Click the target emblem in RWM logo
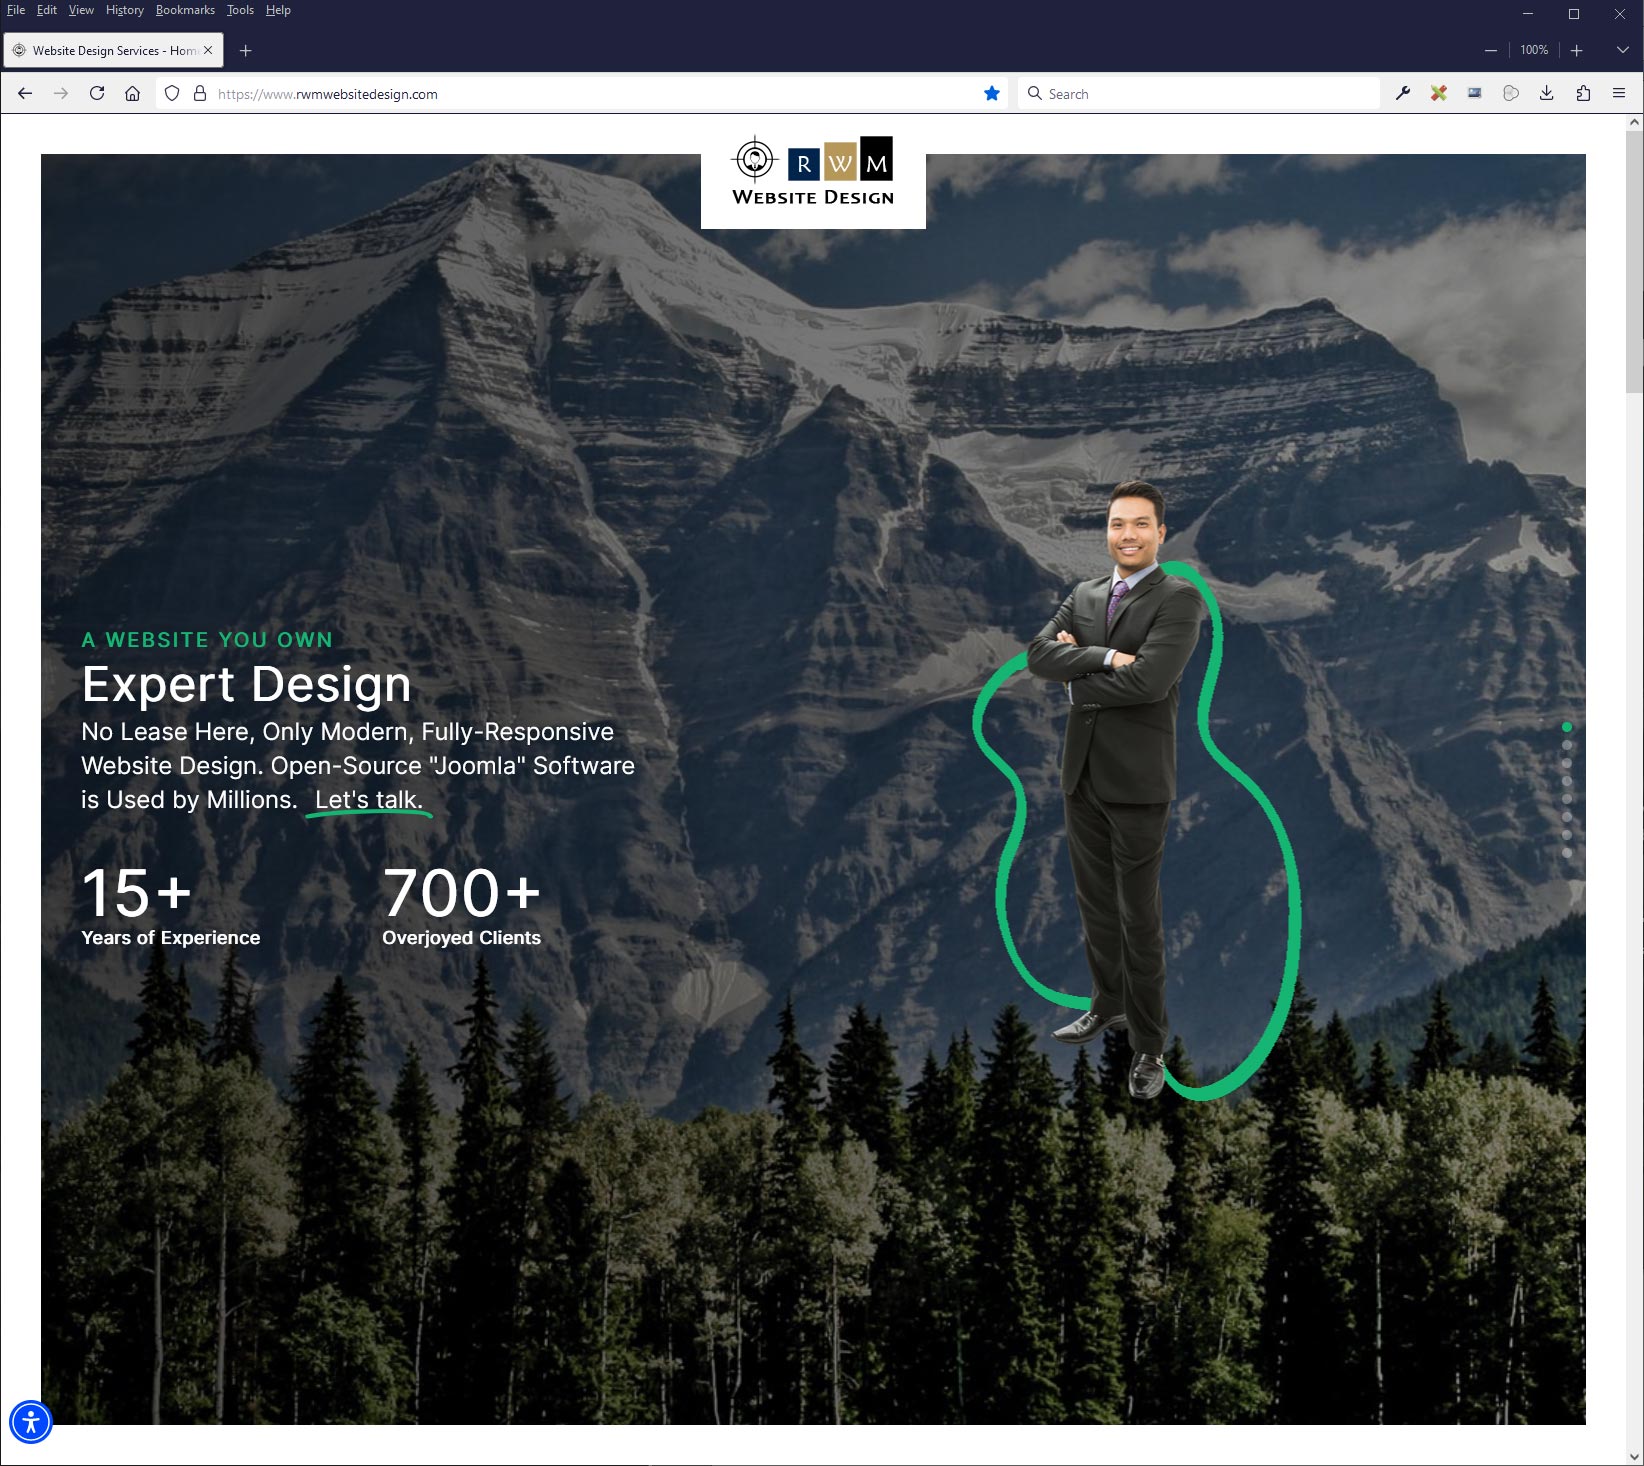Viewport: 1644px width, 1466px height. click(755, 159)
